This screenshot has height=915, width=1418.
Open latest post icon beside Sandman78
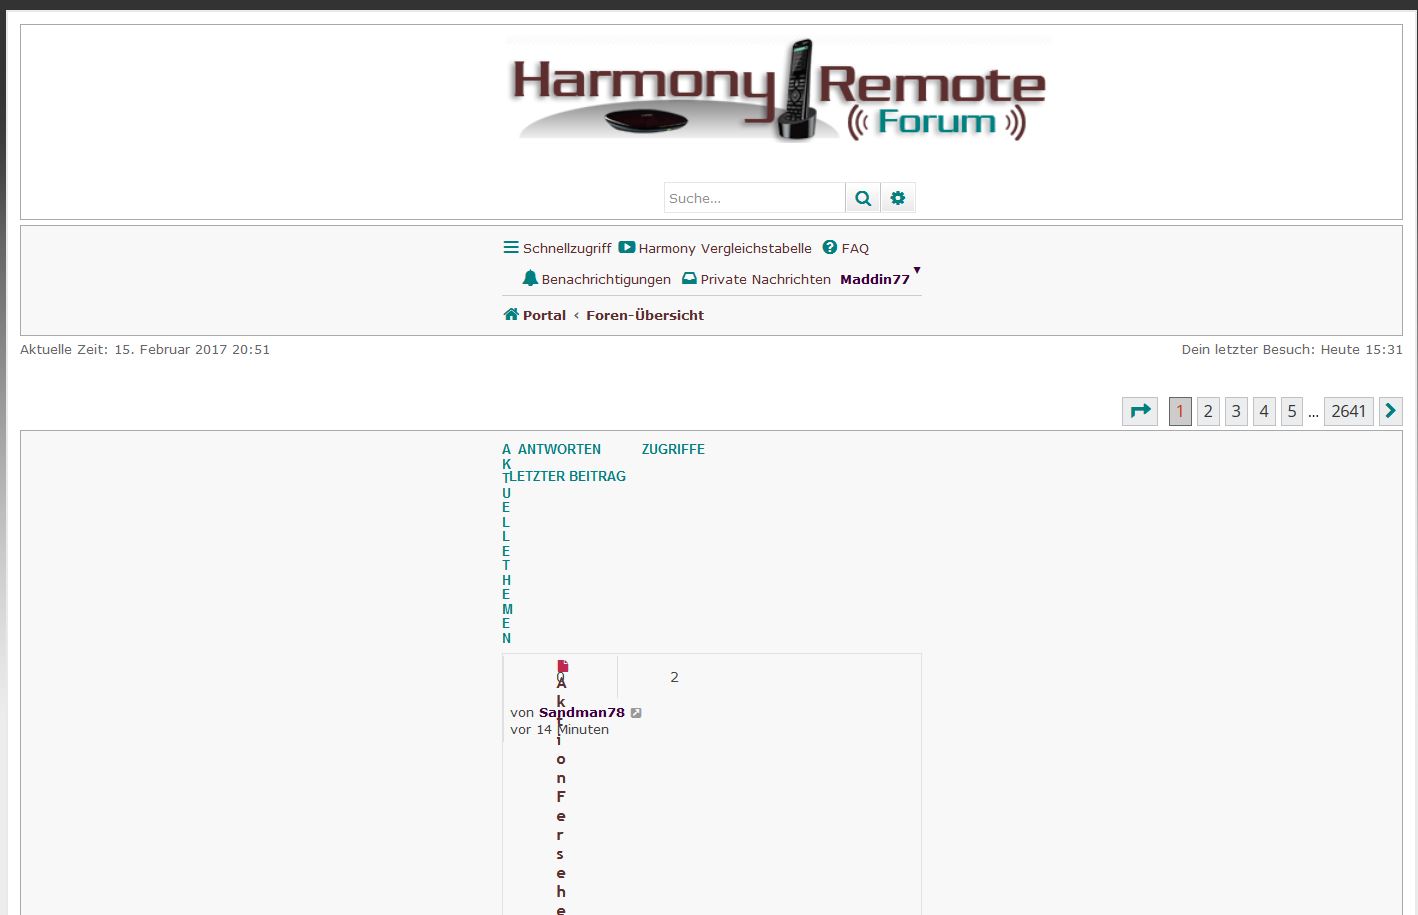click(x=636, y=713)
